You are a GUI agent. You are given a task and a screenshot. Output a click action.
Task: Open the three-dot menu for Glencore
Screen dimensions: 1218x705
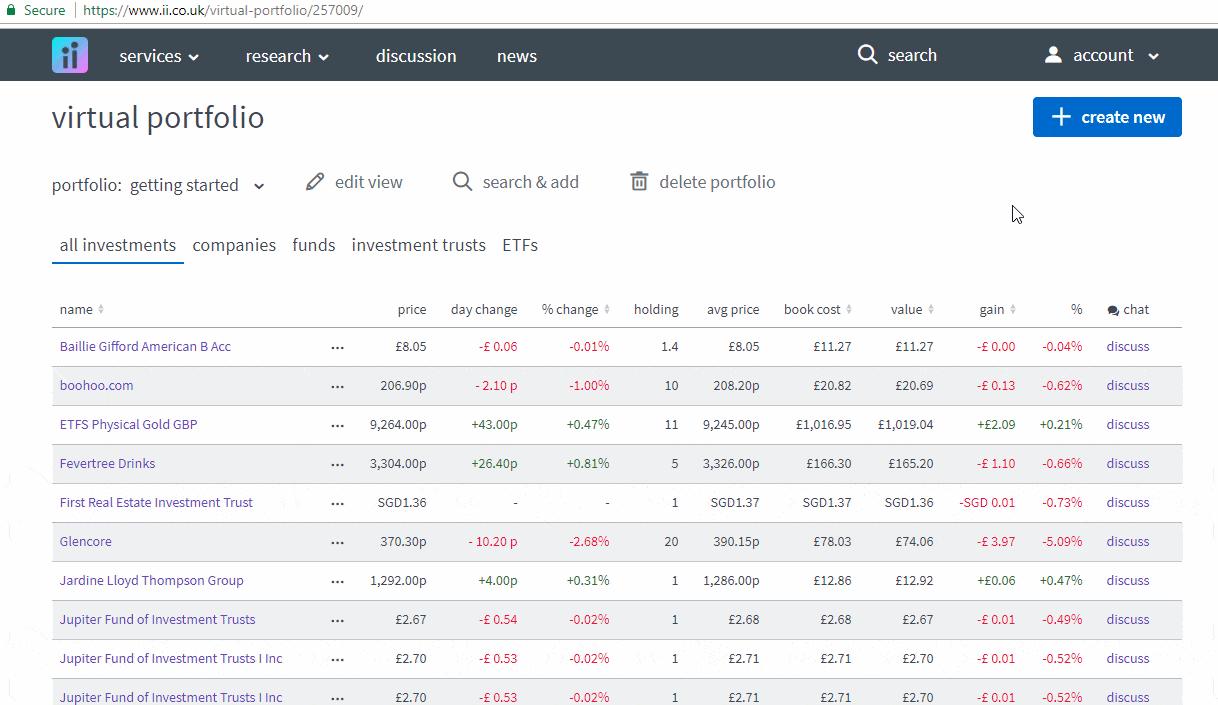(337, 543)
